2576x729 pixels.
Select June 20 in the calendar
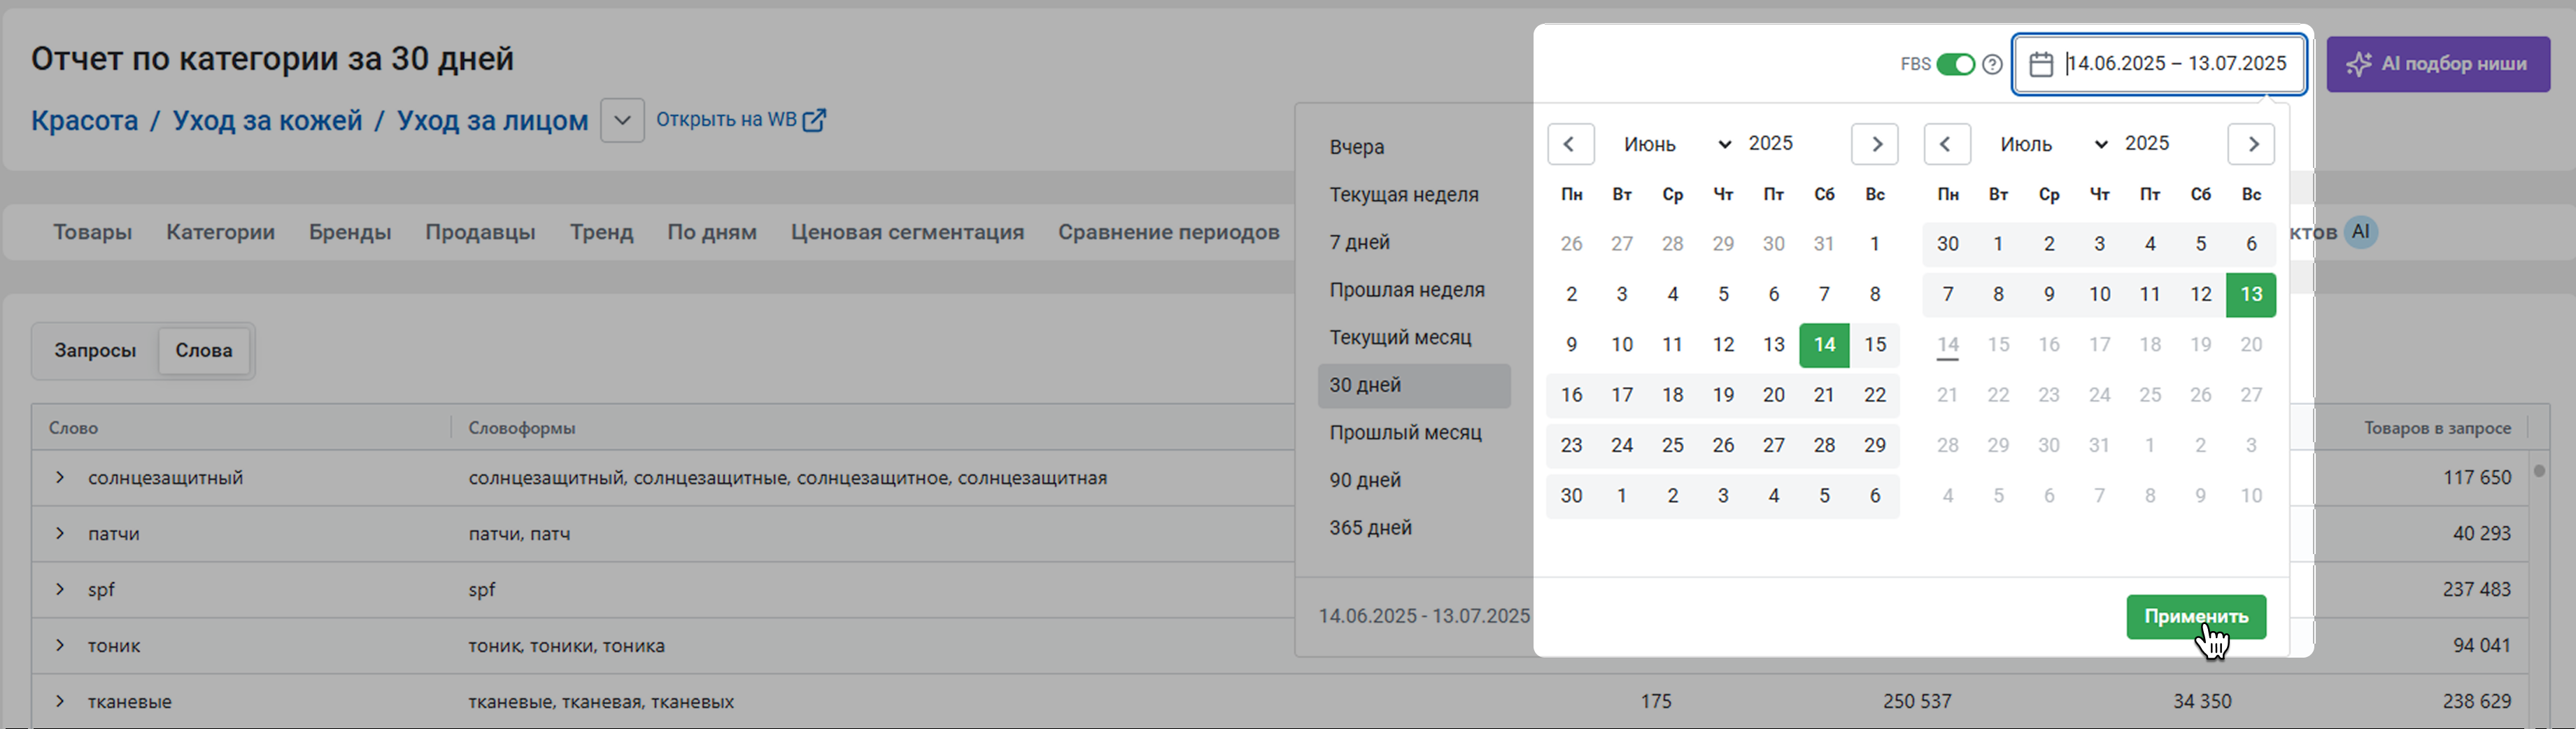[1773, 395]
